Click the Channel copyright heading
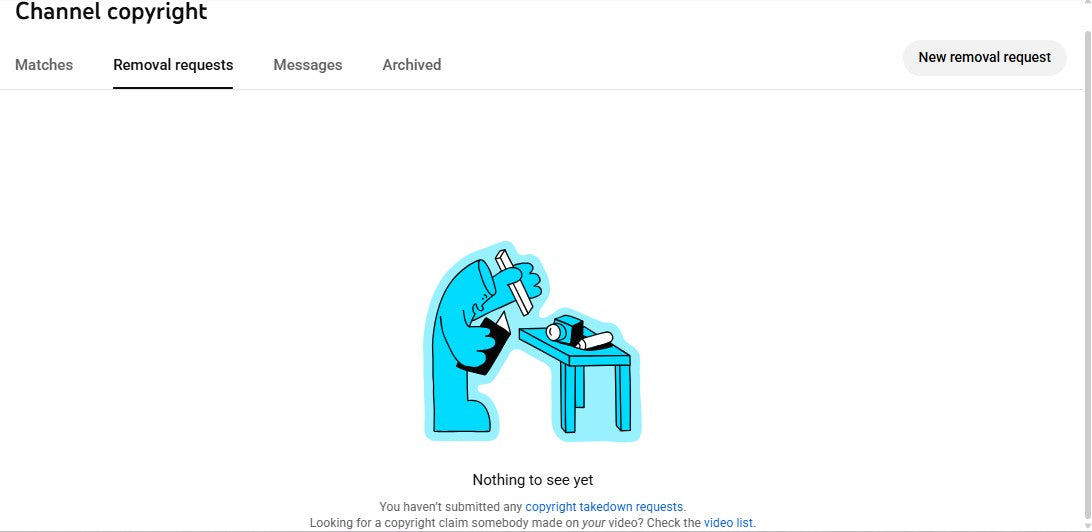This screenshot has width=1092, height=532. [x=111, y=11]
